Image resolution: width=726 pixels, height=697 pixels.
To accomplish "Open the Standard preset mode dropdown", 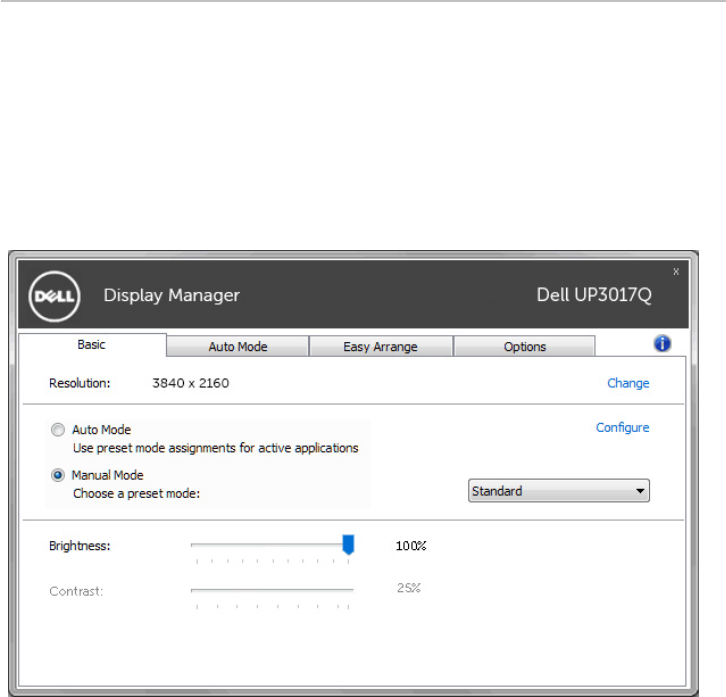I will (559, 491).
